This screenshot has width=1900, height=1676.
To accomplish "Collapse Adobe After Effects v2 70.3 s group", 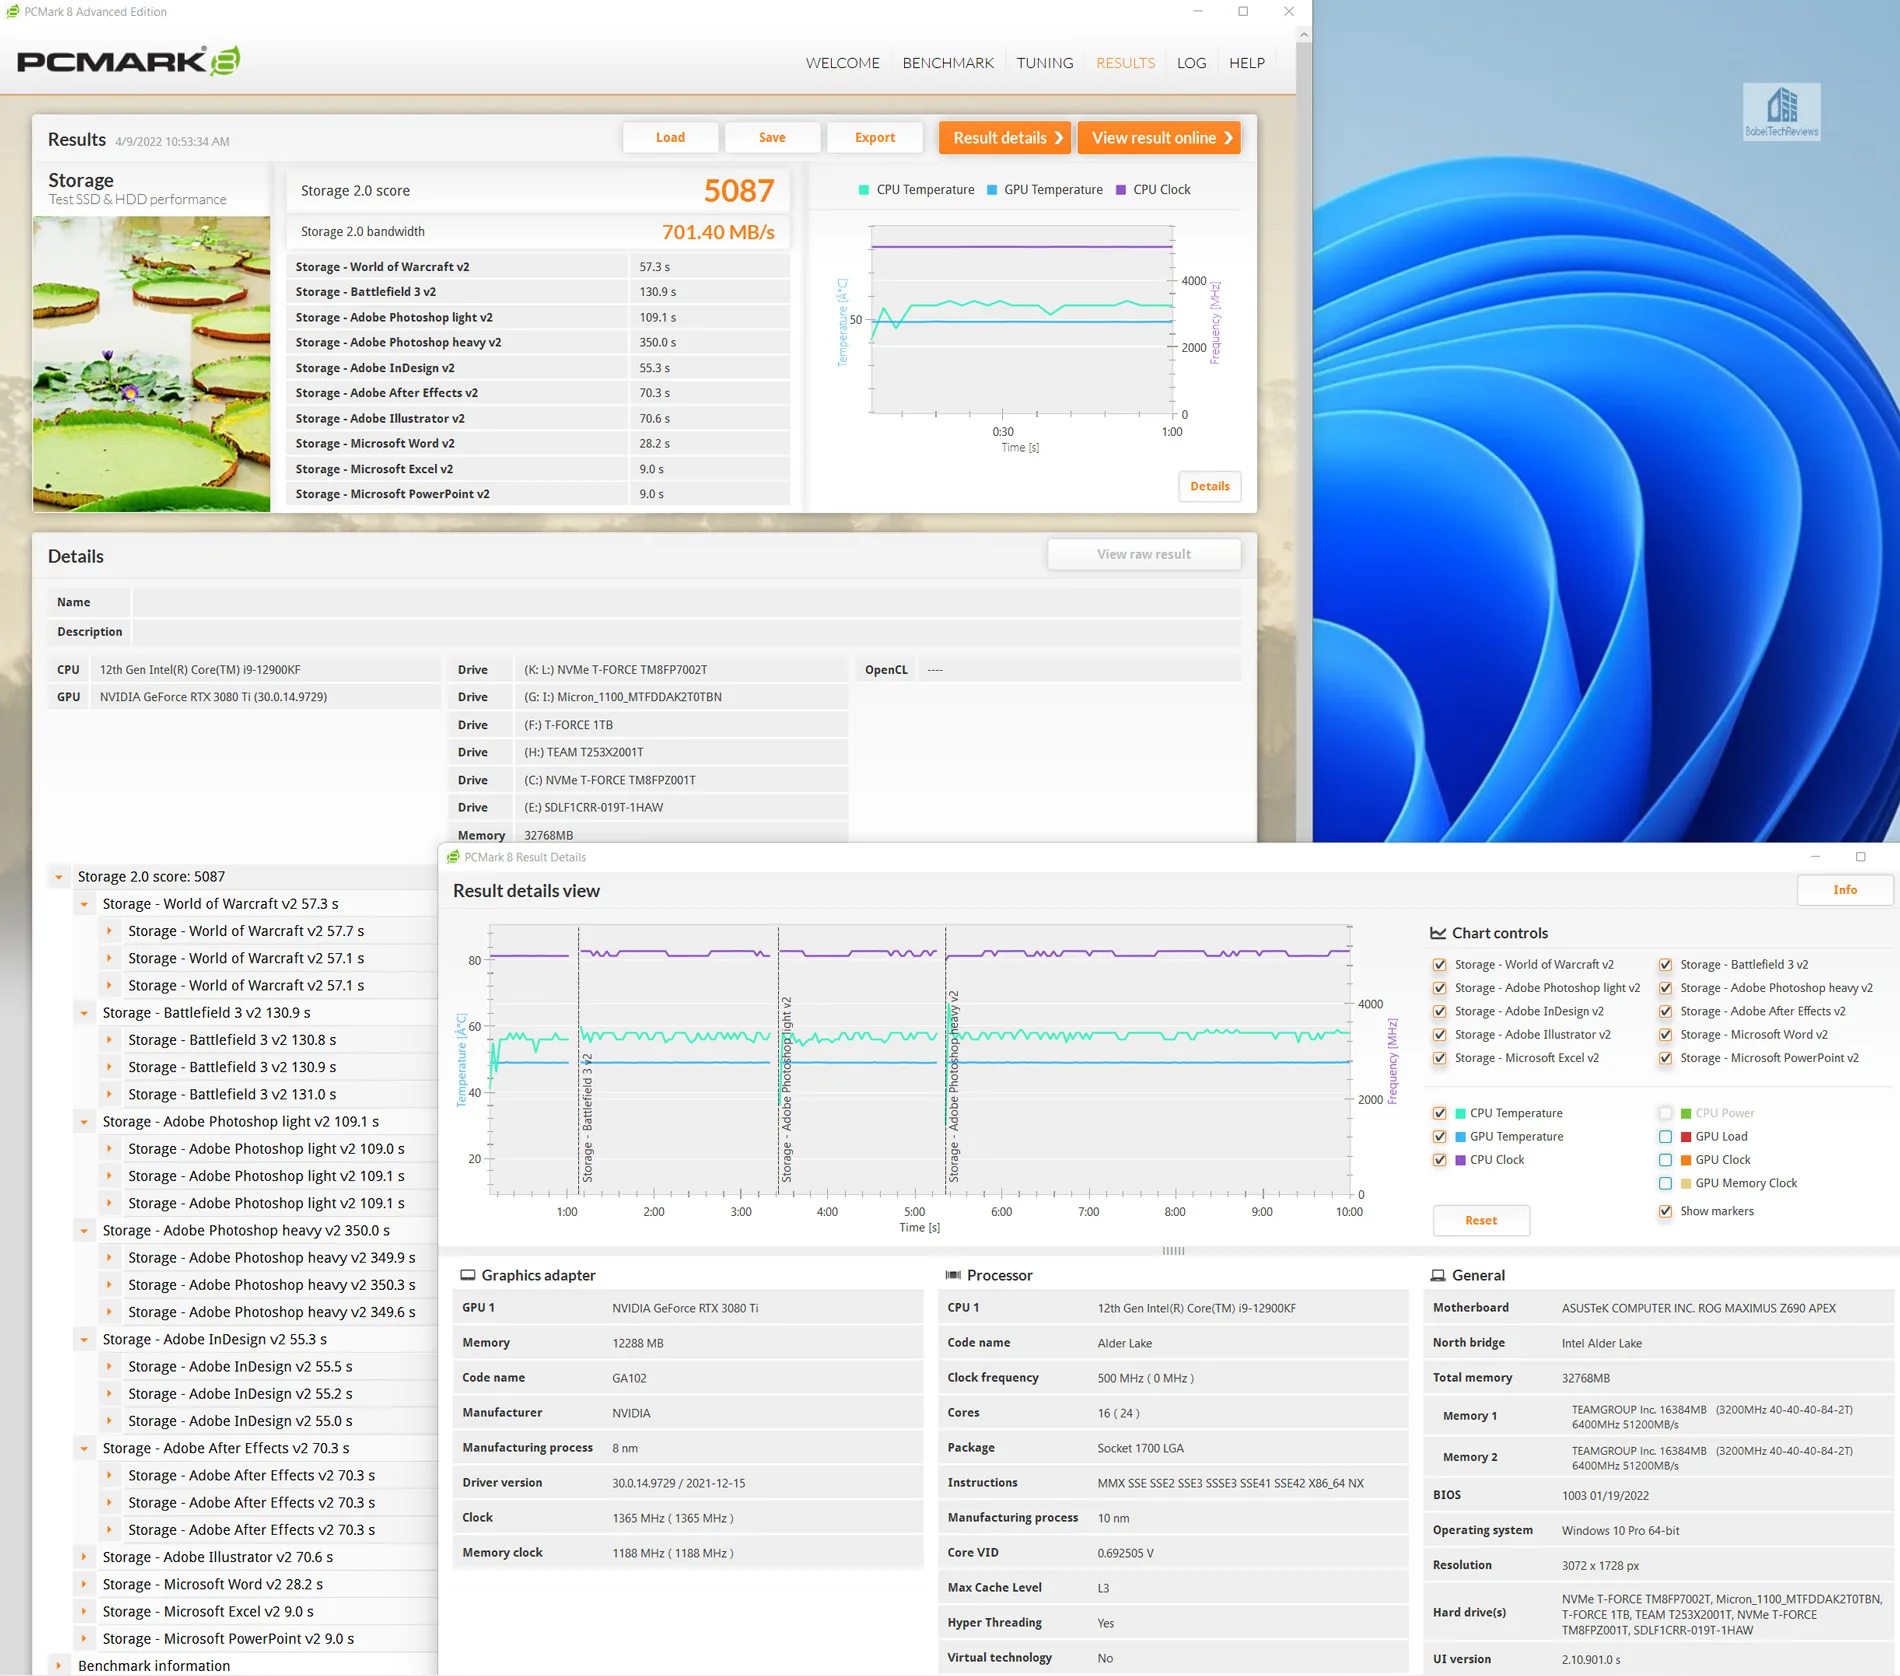I will pyautogui.click(x=84, y=1449).
